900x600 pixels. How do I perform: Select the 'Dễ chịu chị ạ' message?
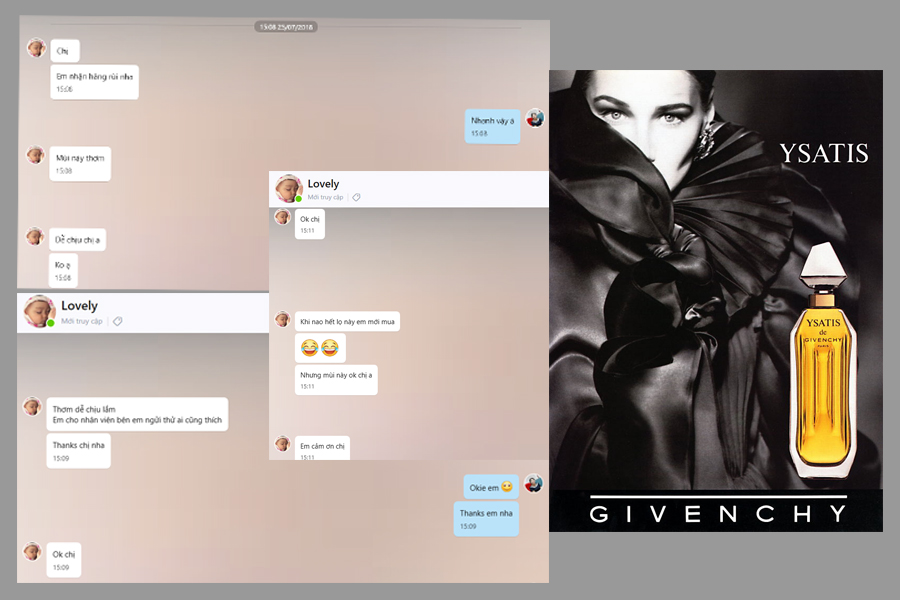point(77,239)
